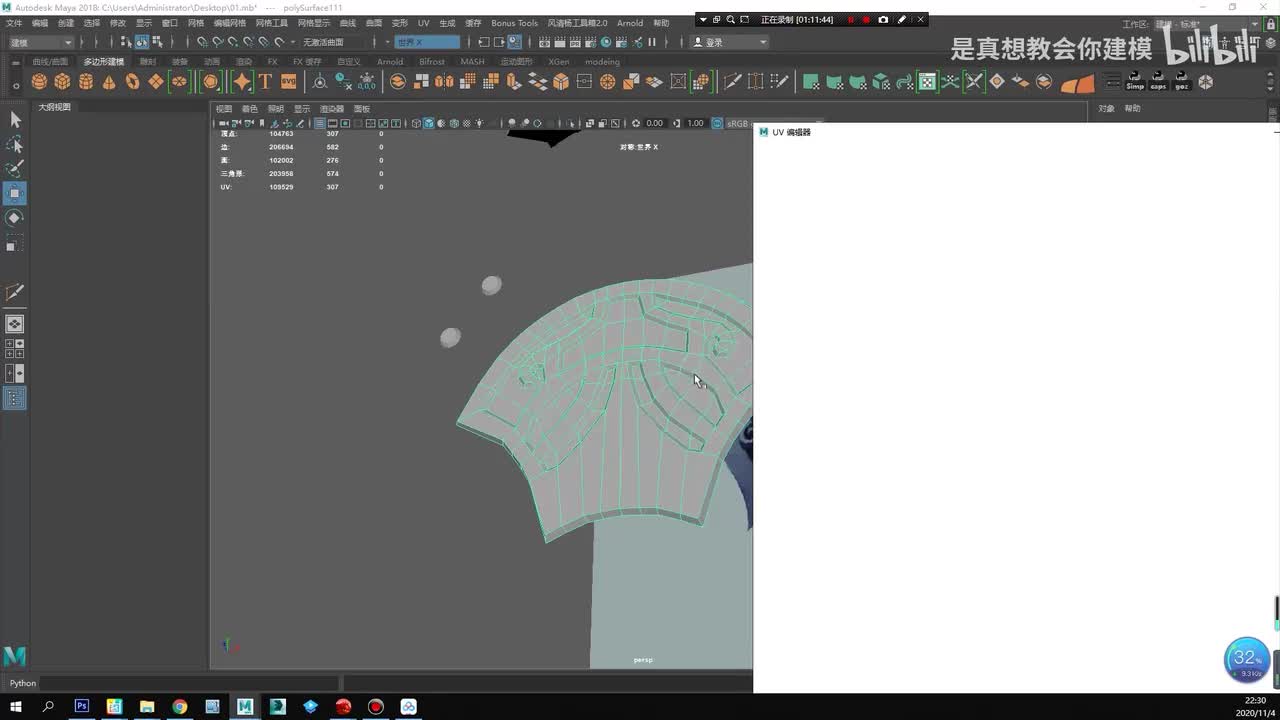Toggle select by component type mode
Image resolution: width=1280 pixels, height=720 pixels.
click(x=158, y=42)
